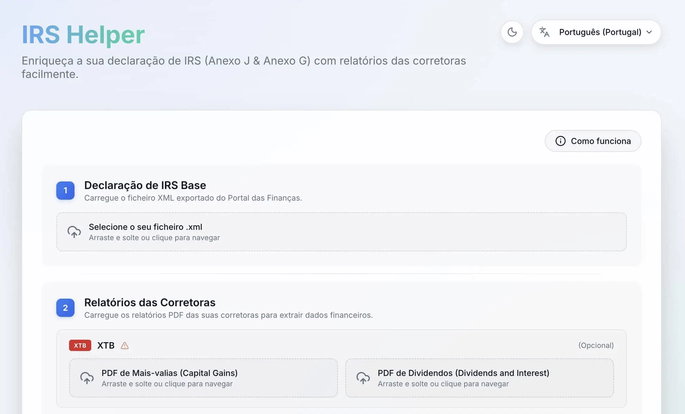Click the red XTB broker badge
The height and width of the screenshot is (414, 685).
(80, 346)
